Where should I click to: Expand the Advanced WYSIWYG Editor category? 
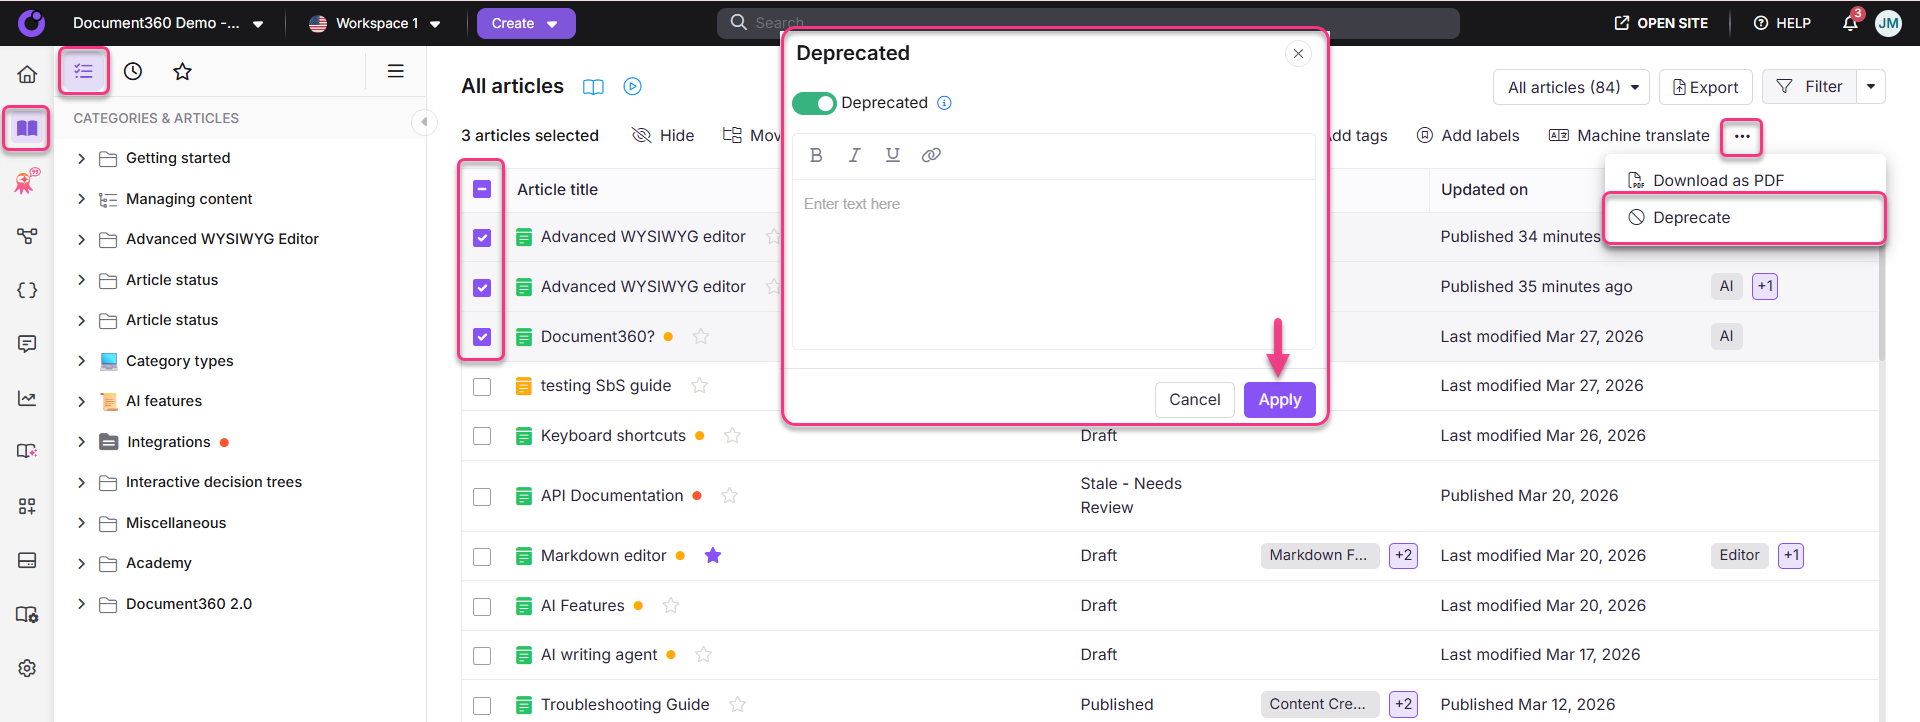[82, 239]
